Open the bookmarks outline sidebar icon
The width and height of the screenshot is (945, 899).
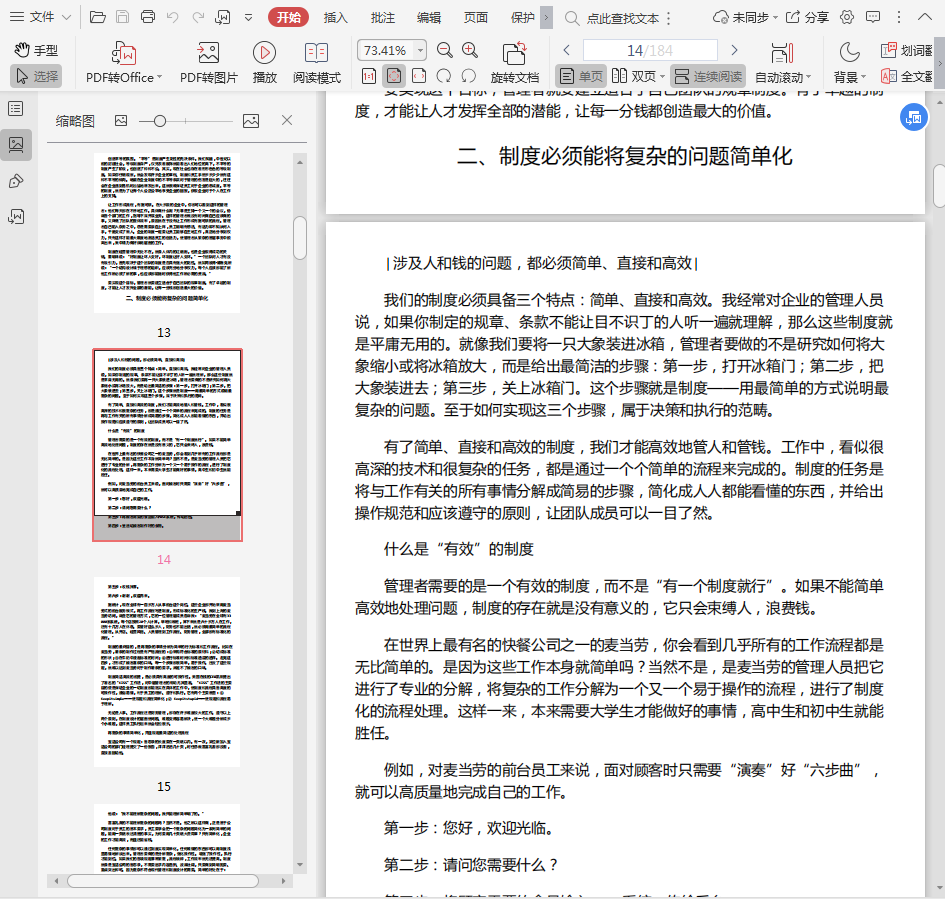coord(16,108)
